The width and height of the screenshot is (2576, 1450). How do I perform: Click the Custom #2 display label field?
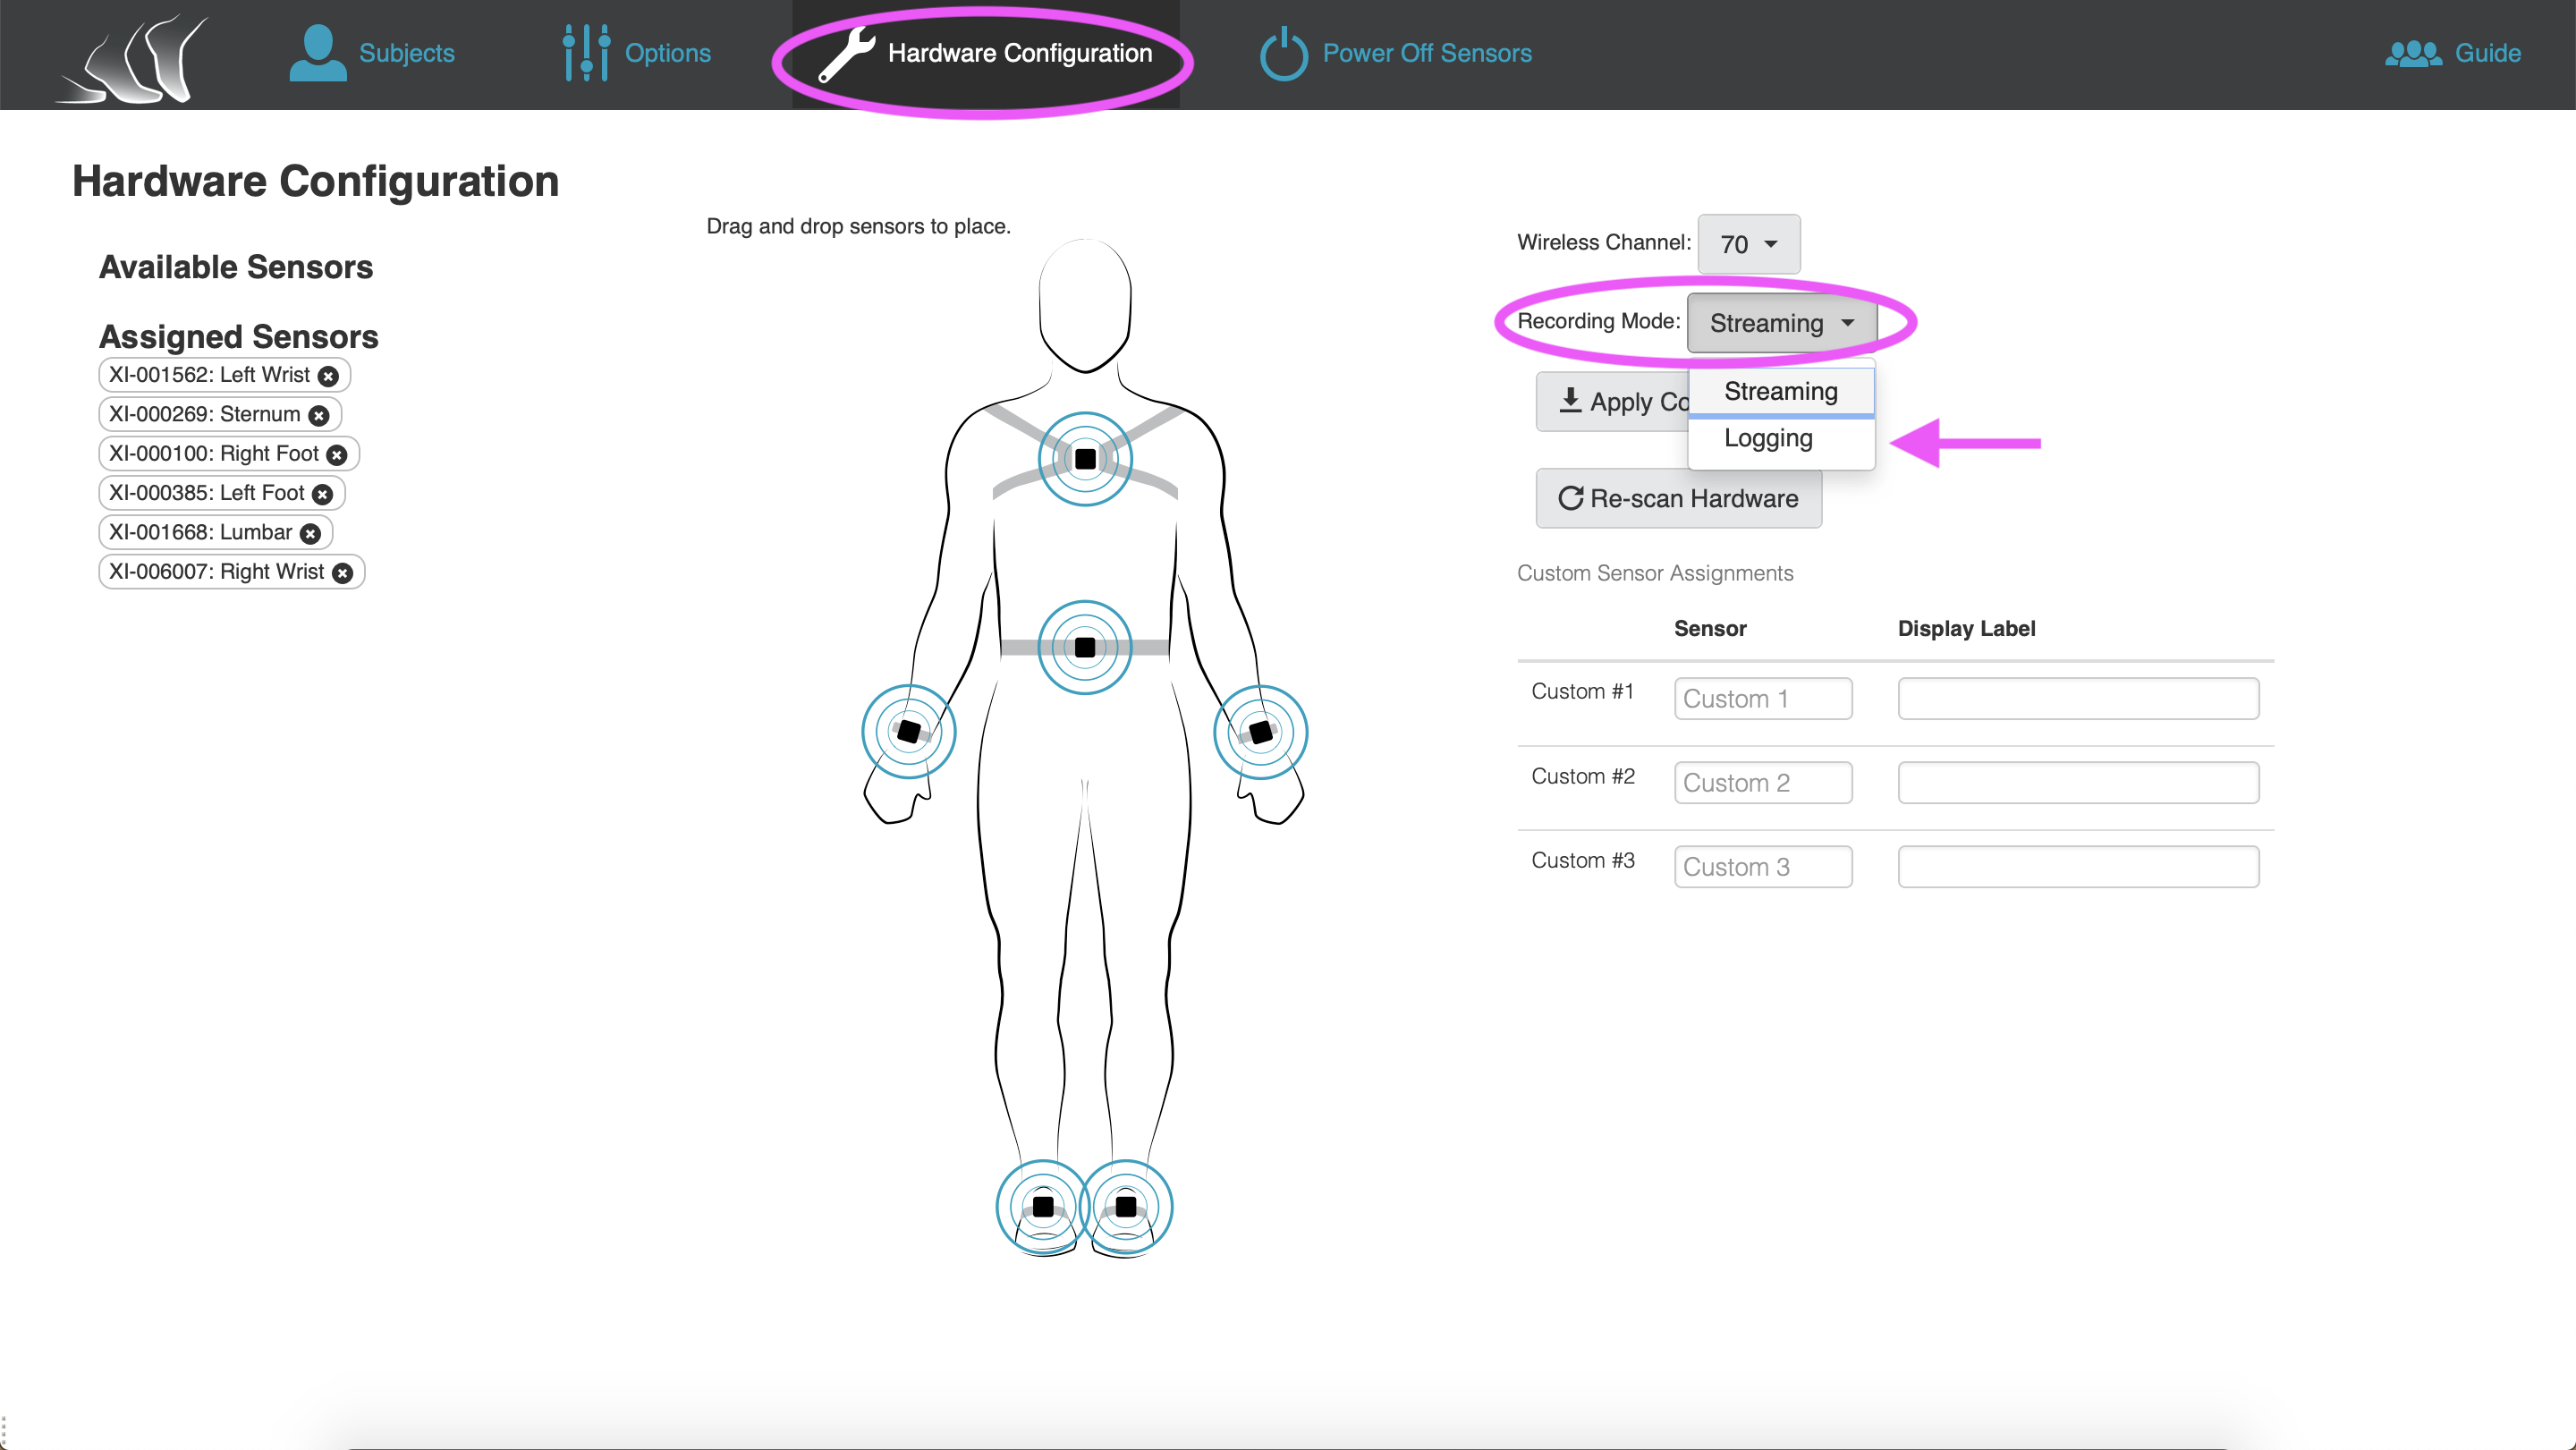tap(2078, 783)
